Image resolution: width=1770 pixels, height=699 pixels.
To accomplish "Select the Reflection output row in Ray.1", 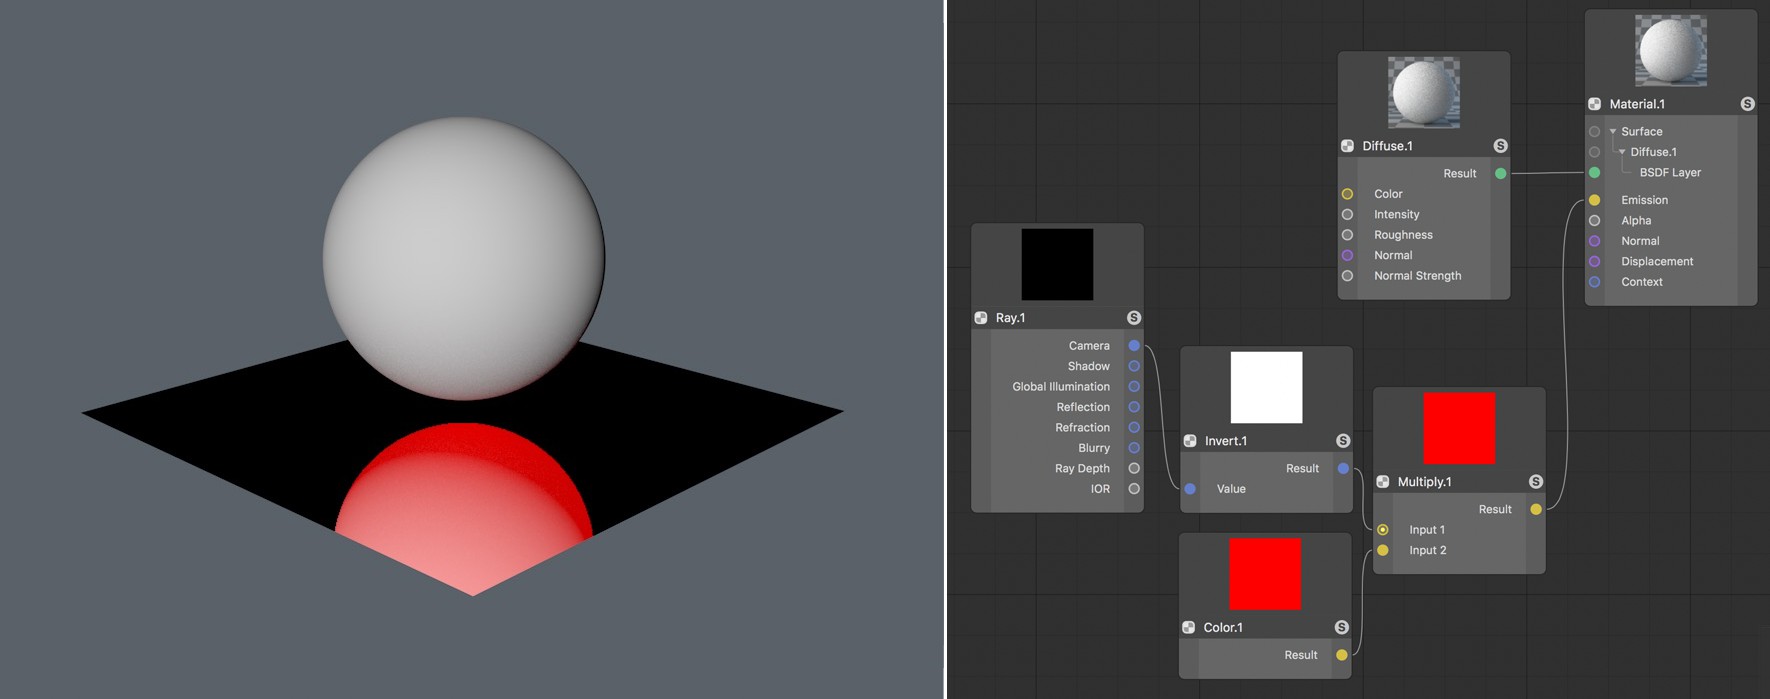I will click(1058, 407).
